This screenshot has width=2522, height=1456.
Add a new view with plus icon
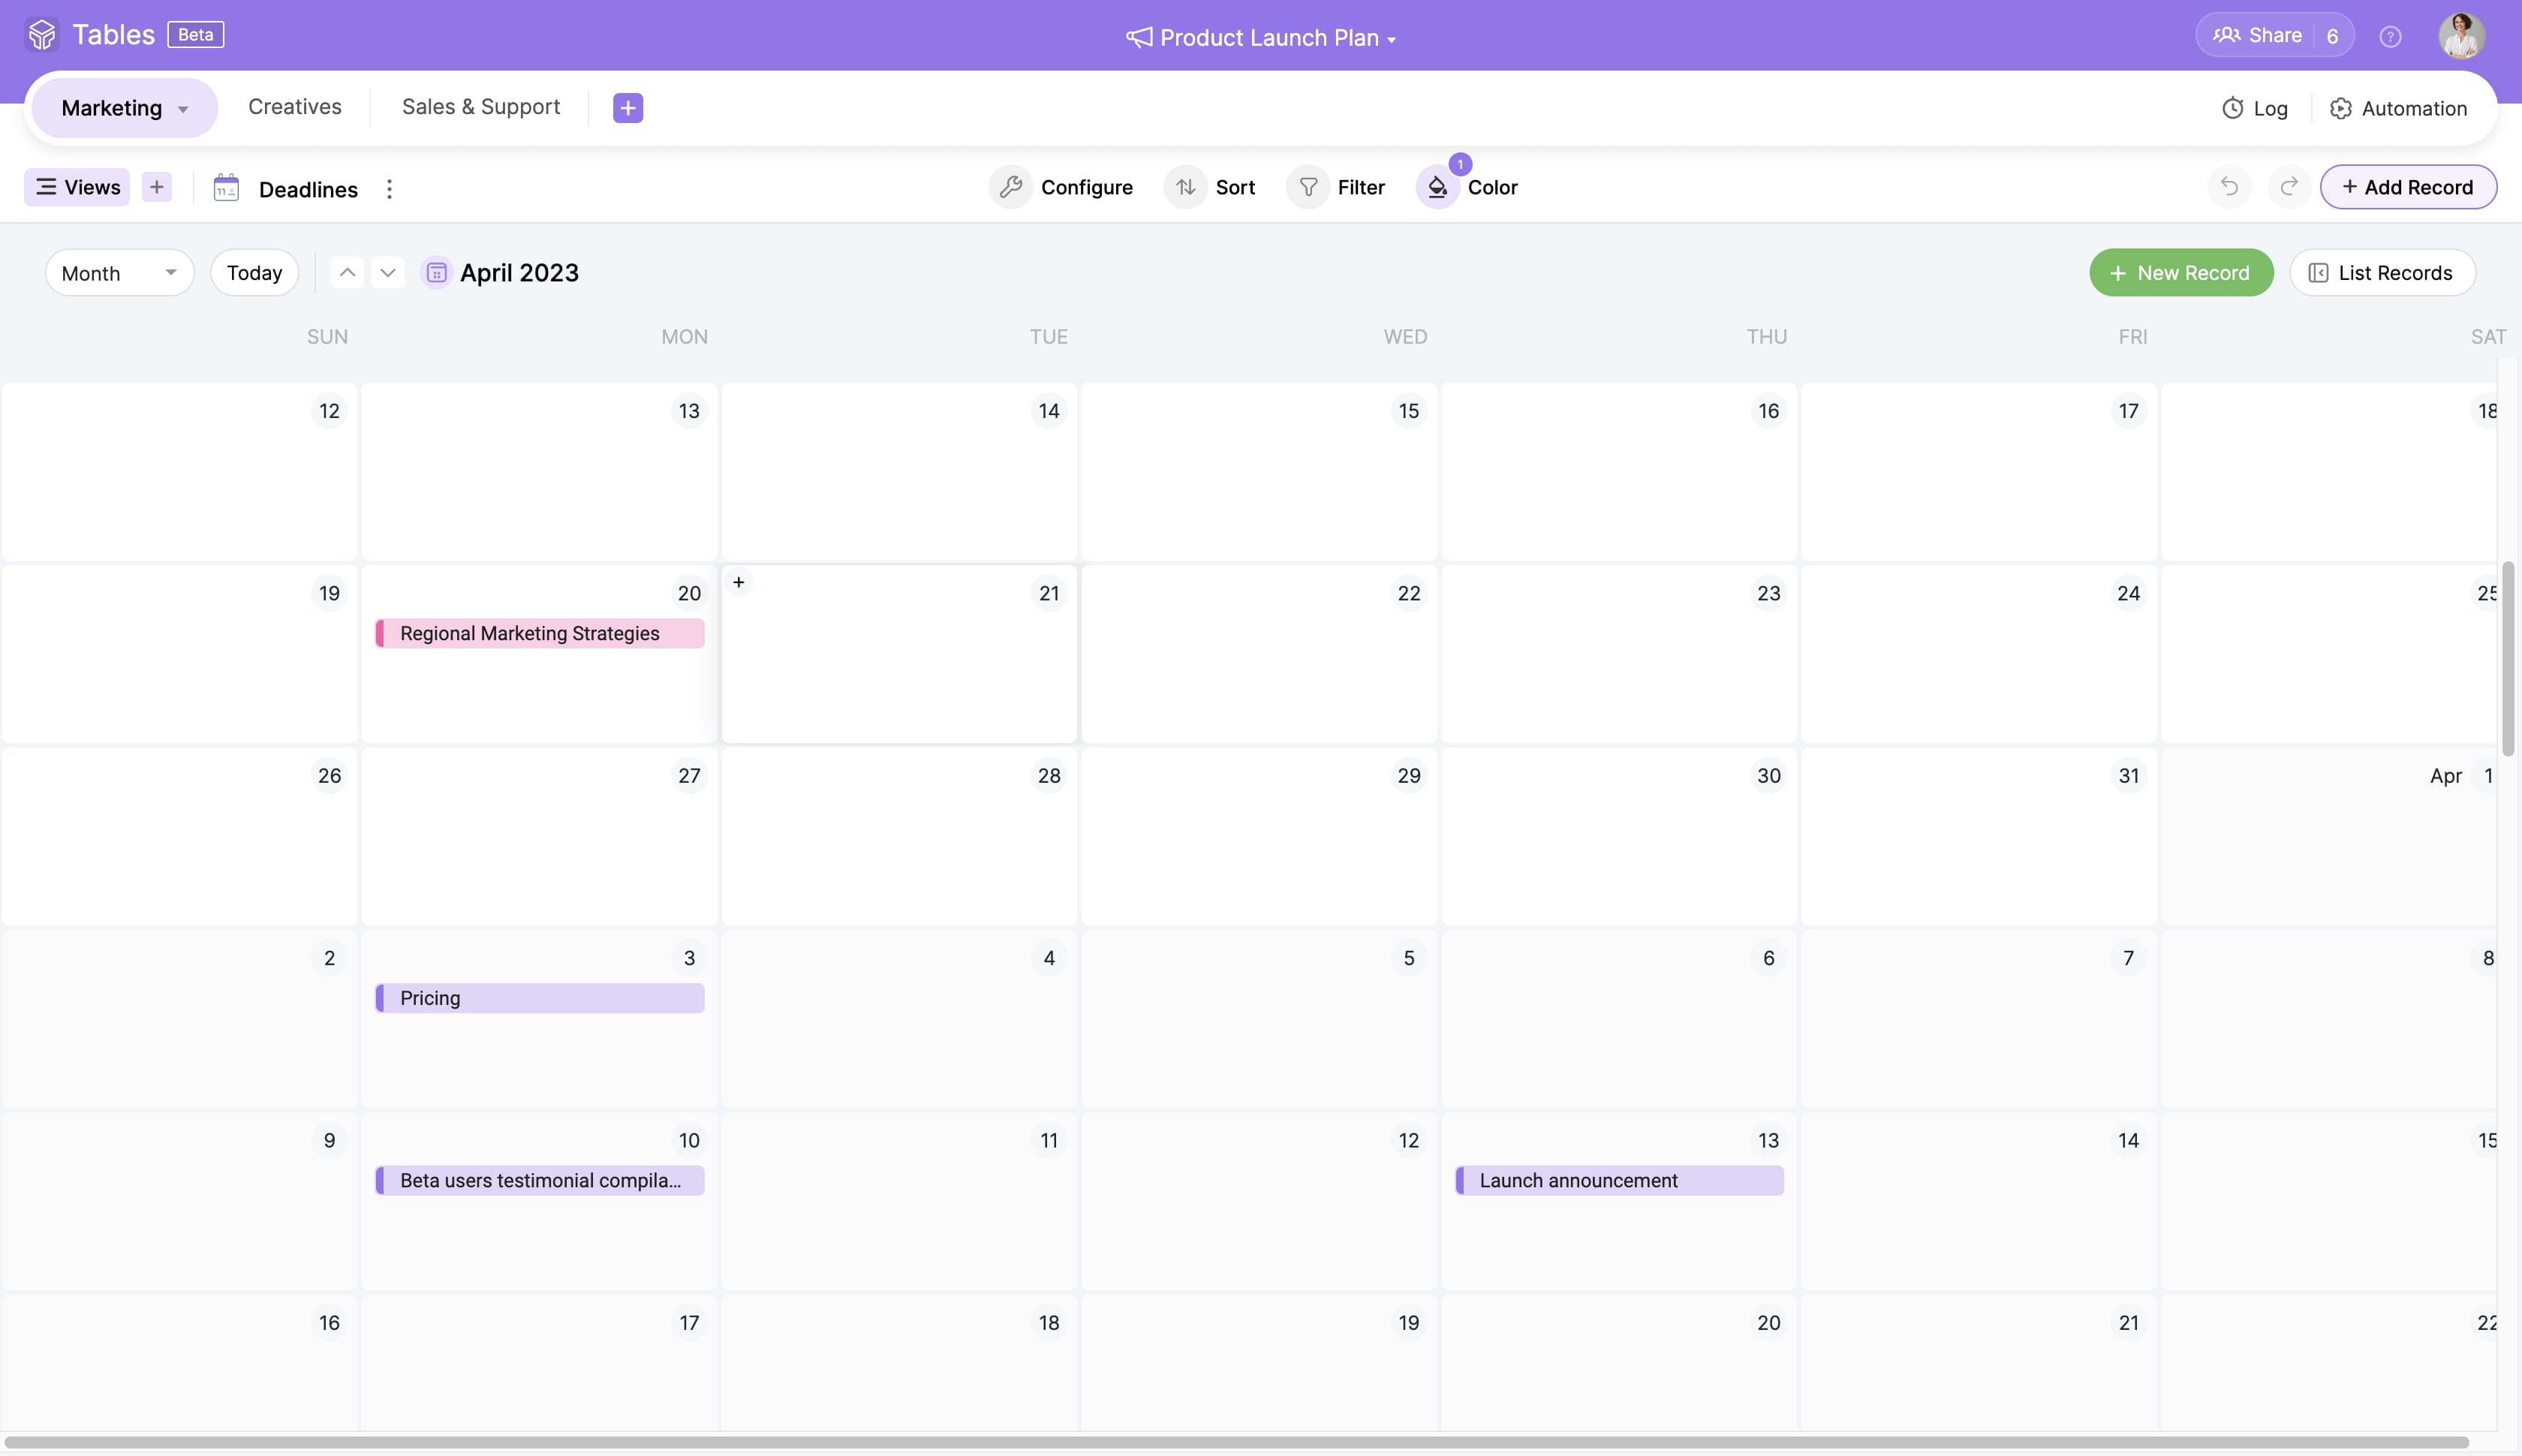(157, 187)
